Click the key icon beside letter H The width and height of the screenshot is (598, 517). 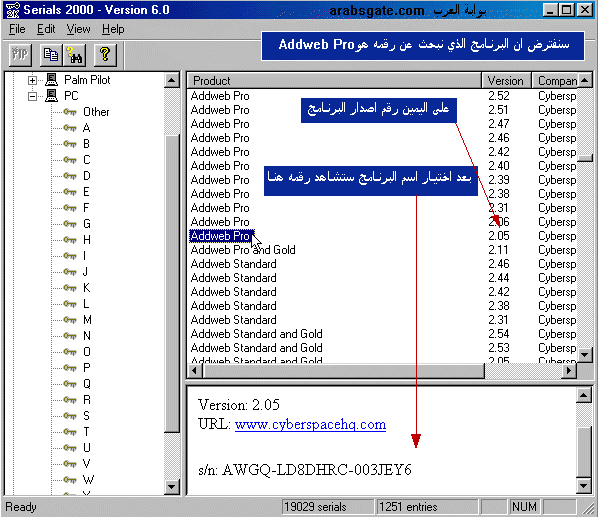tap(70, 240)
